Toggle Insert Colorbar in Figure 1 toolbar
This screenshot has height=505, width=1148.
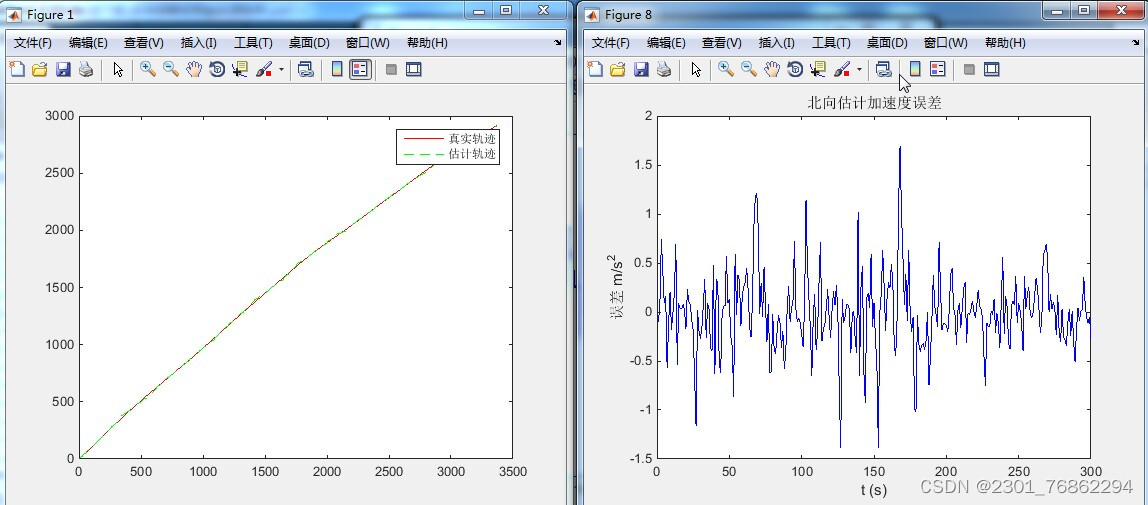[337, 70]
